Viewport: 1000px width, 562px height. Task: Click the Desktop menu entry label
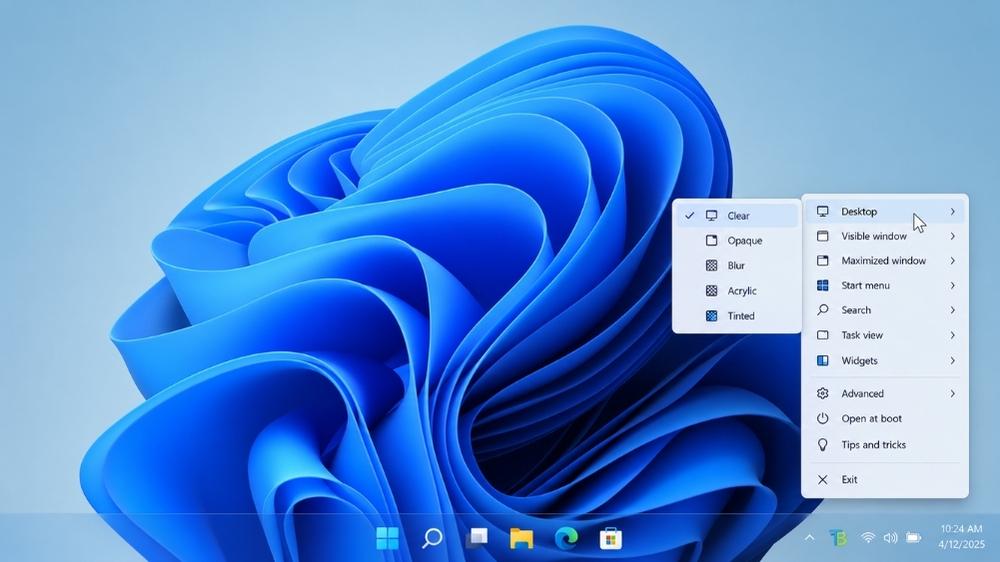coord(859,211)
